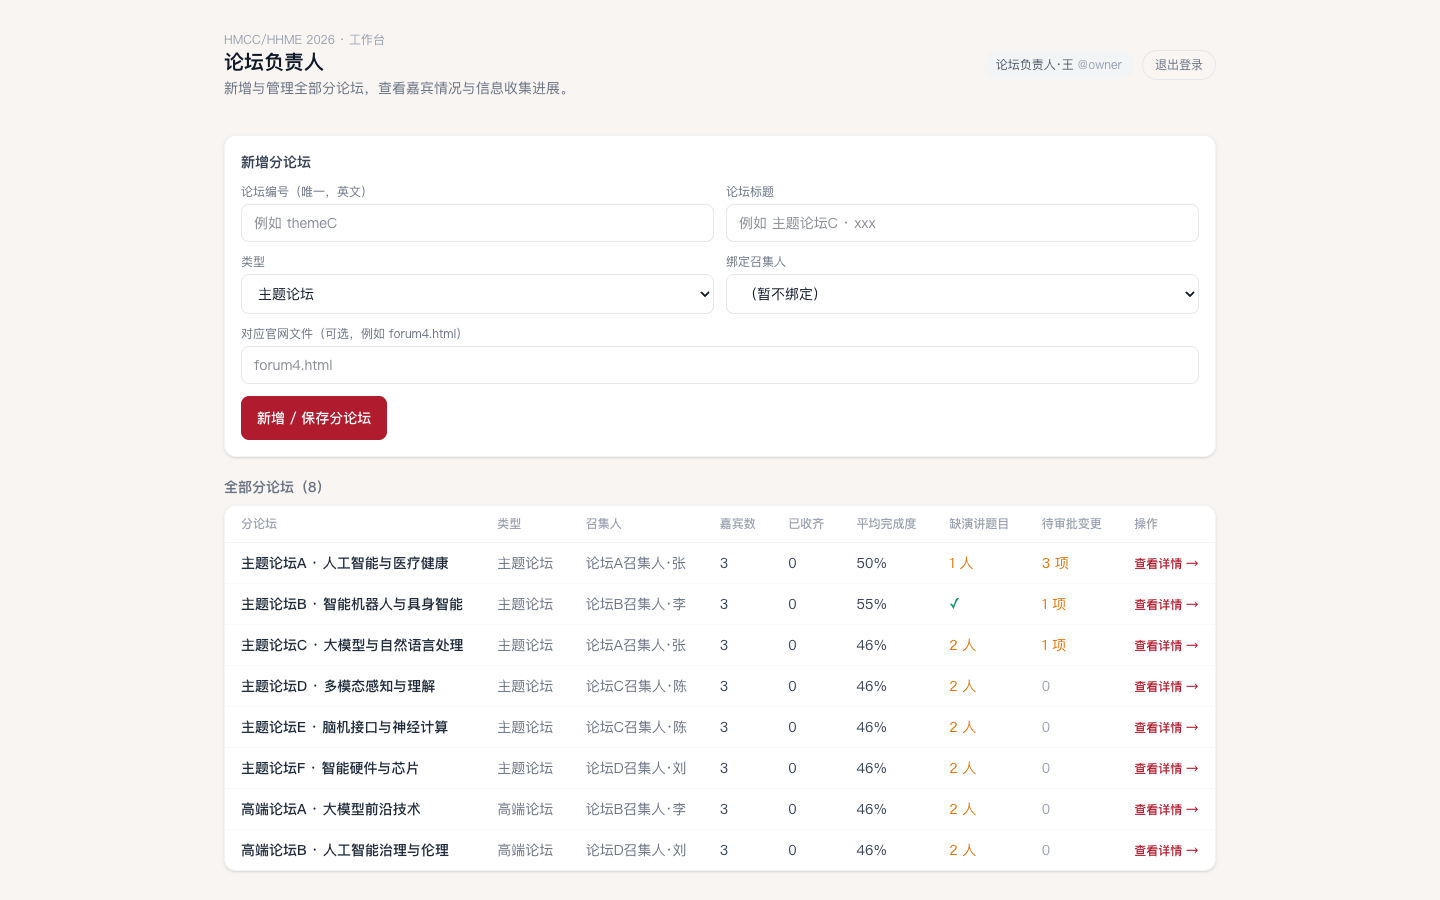1440x900 pixels.
Task: Select row title 主题论坛C · 大模型与自然语言处理
Action: coord(352,646)
